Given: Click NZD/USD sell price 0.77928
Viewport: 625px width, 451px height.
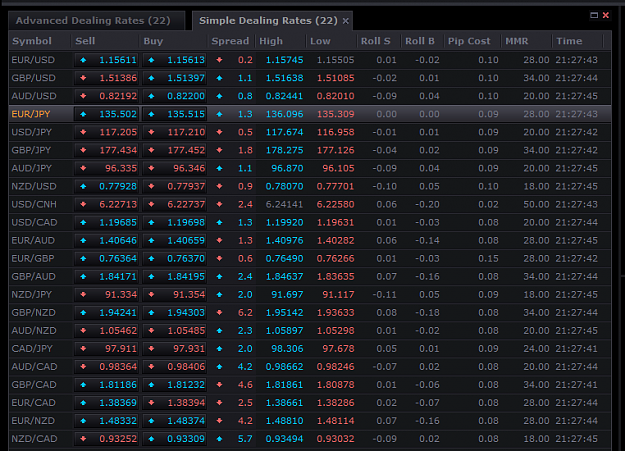Looking at the screenshot, I should tap(106, 186).
